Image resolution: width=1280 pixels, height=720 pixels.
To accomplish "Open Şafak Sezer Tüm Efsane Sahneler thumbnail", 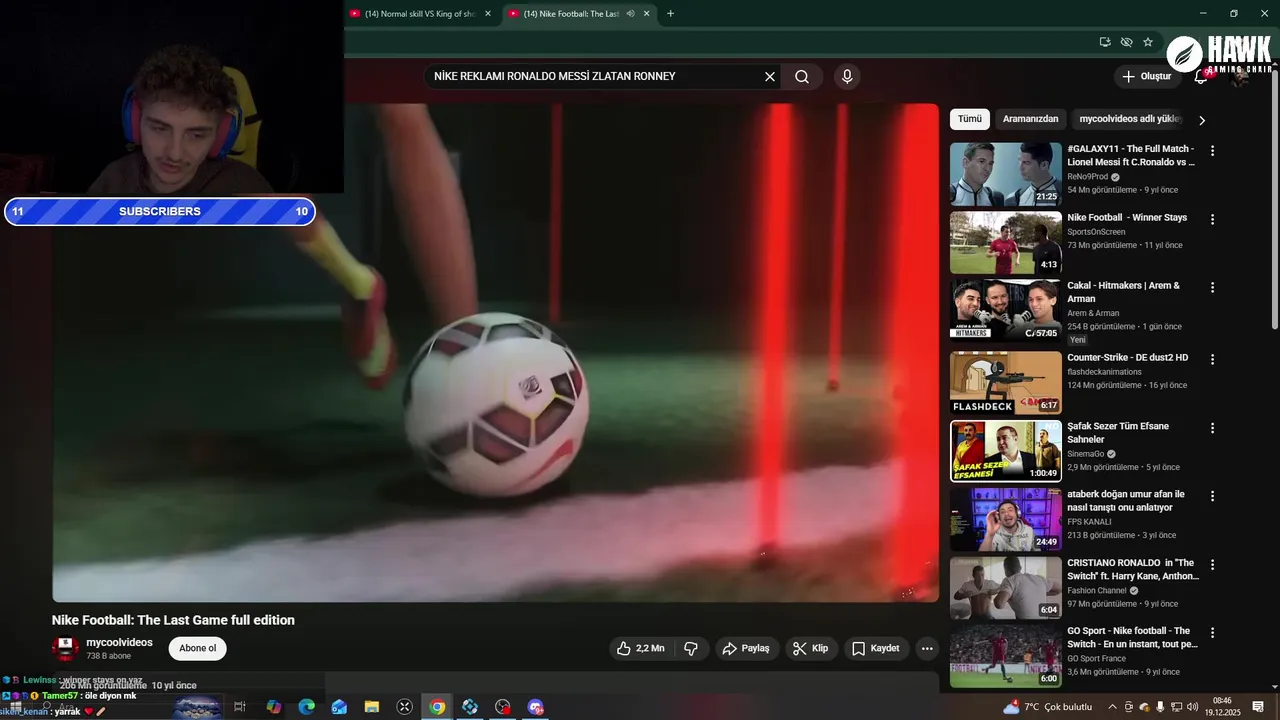I will tap(1006, 451).
